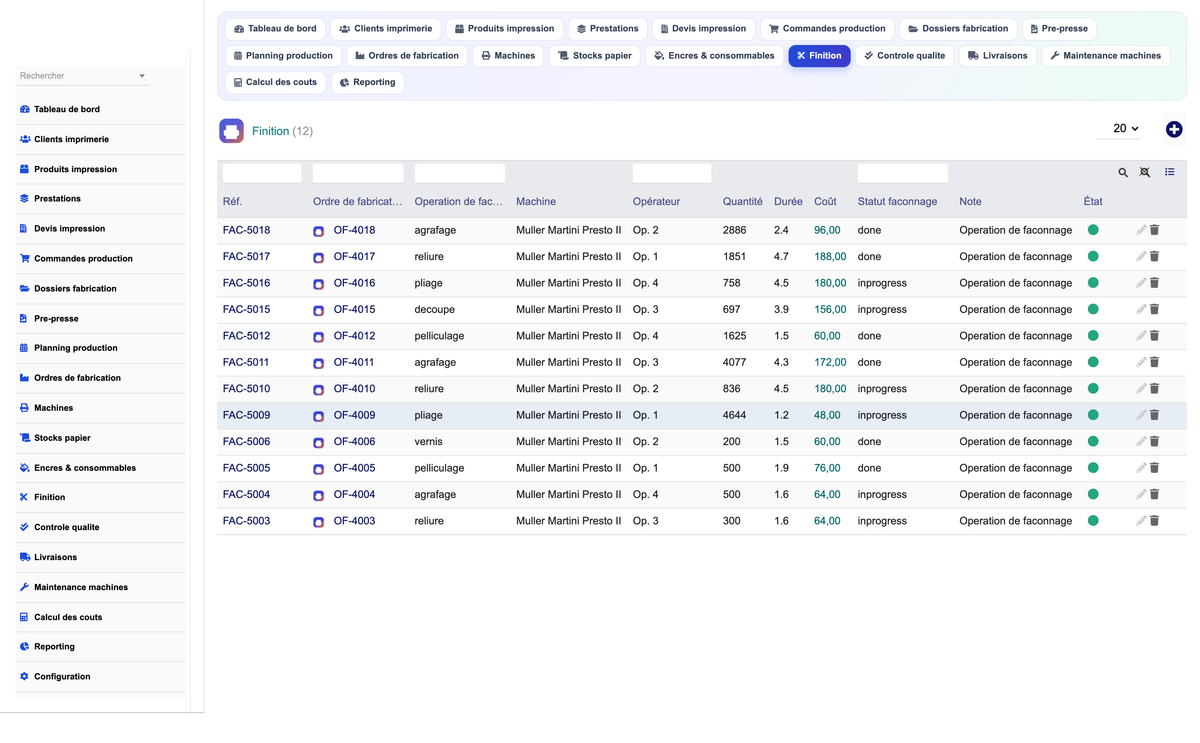1200x743 pixels.
Task: Click the Operation de faconnage filter input
Action: [460, 173]
